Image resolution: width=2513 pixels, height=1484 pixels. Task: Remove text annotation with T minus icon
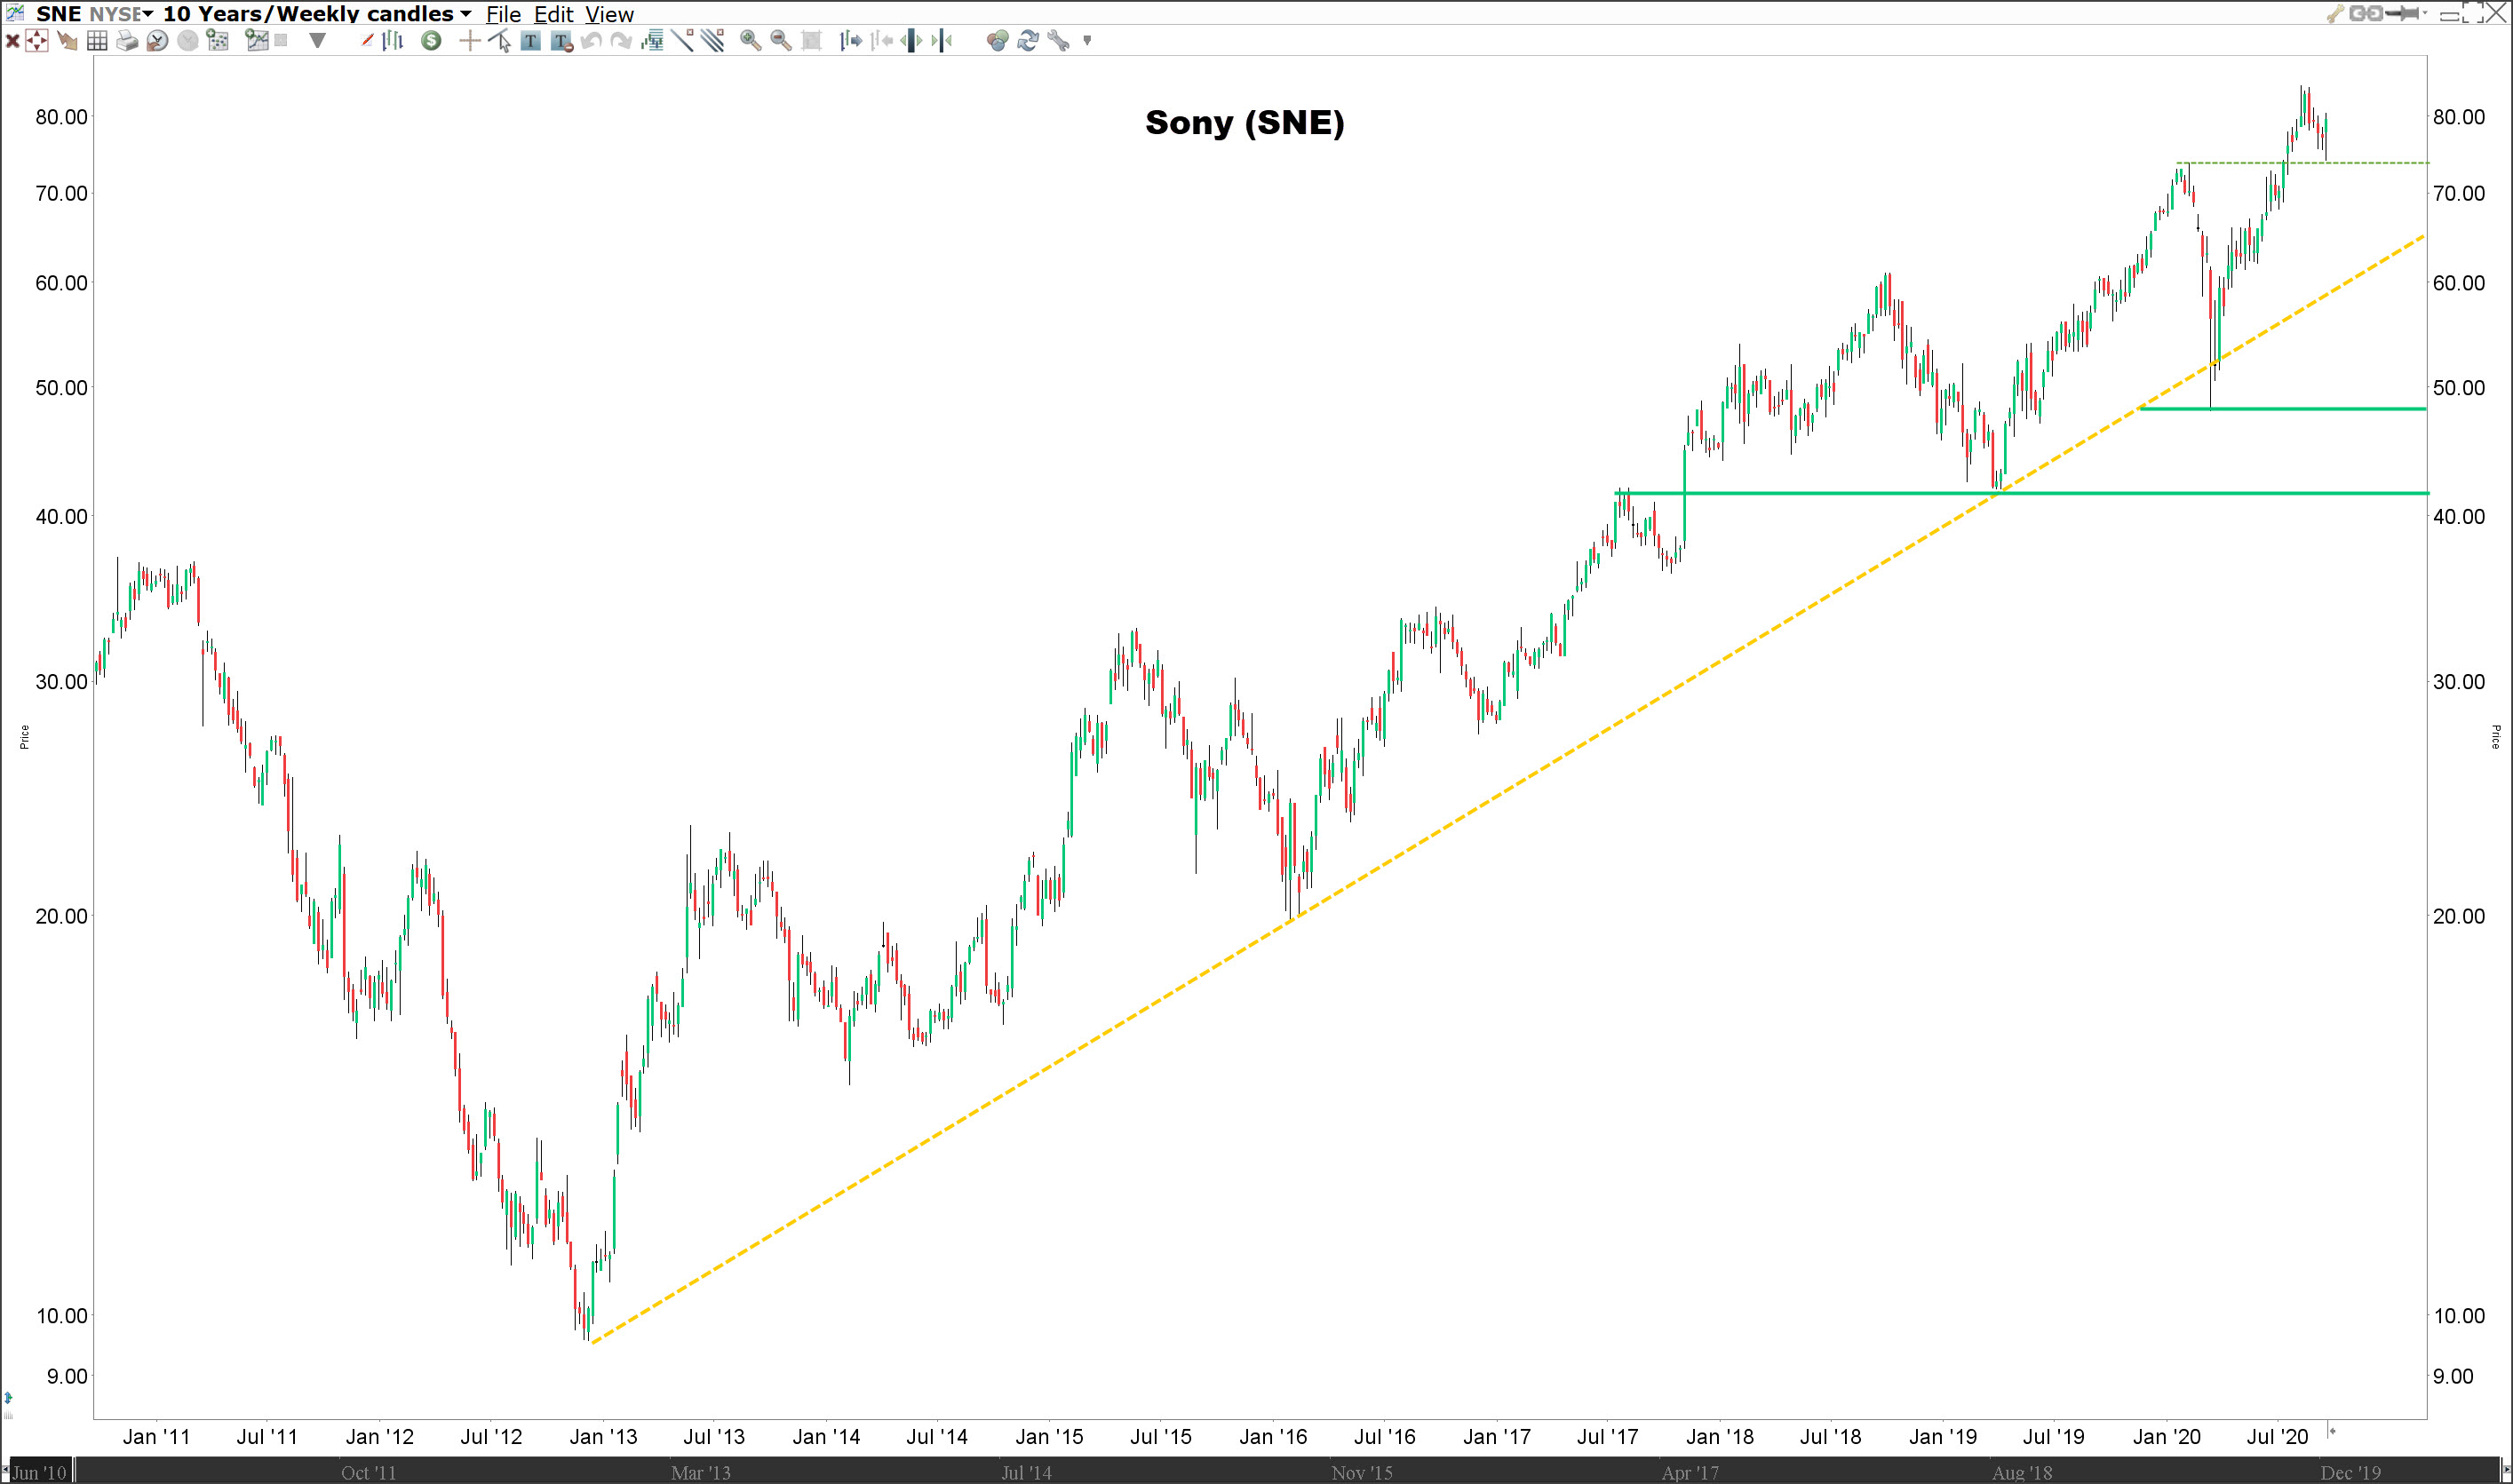coord(561,41)
